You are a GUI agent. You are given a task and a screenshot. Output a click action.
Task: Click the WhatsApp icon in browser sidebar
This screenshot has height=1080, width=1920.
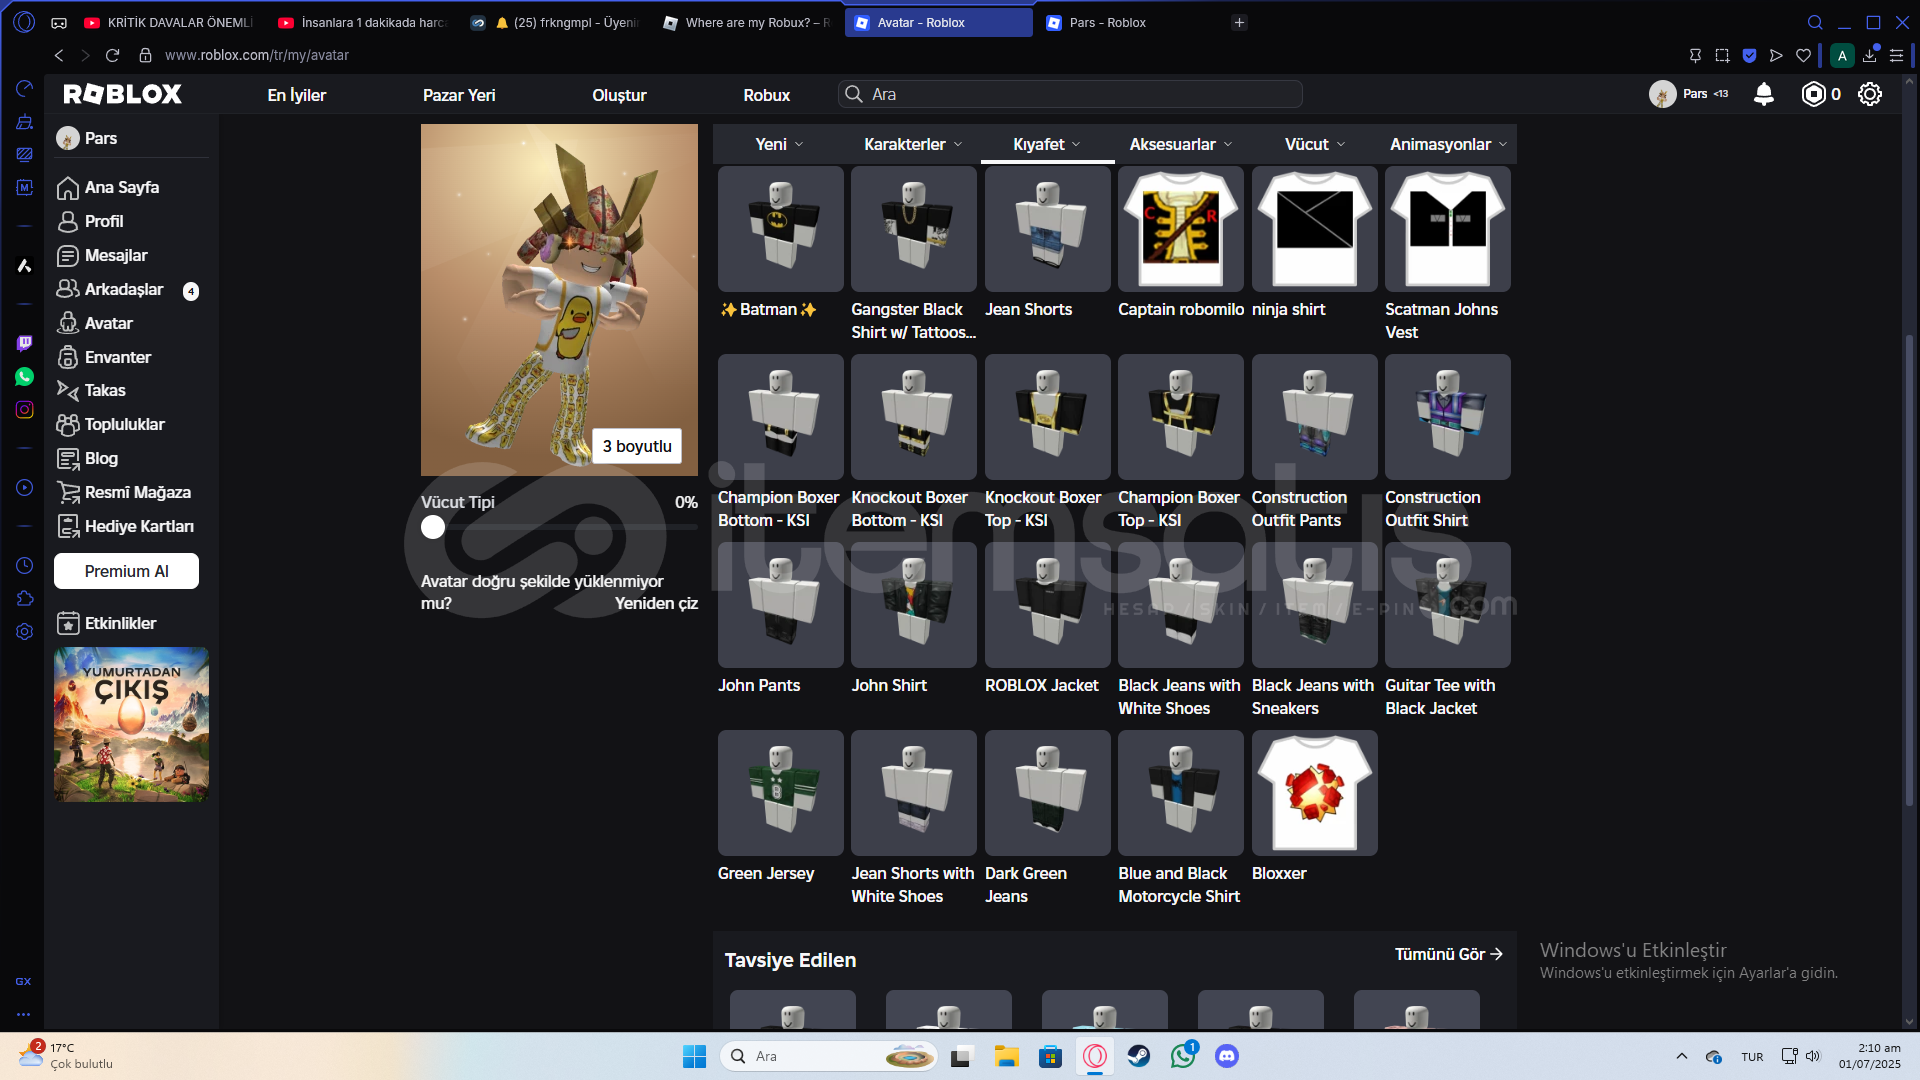(25, 377)
